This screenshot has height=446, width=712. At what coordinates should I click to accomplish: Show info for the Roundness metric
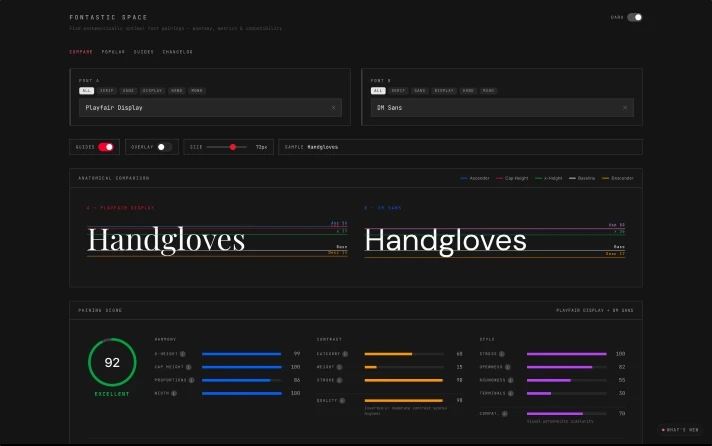click(x=510, y=380)
